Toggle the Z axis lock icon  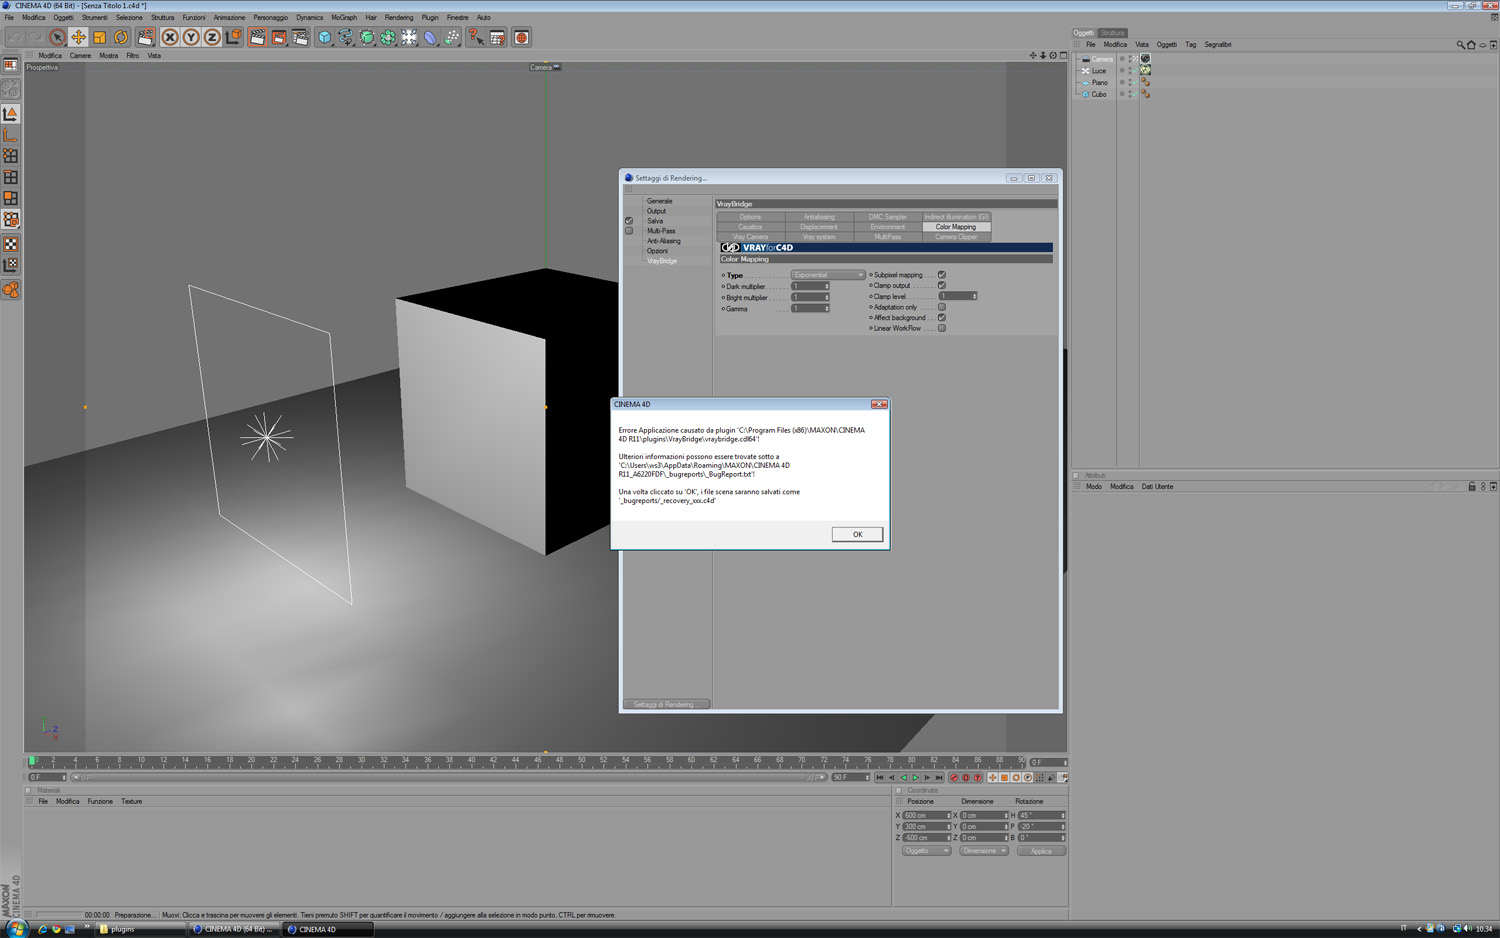(x=212, y=37)
